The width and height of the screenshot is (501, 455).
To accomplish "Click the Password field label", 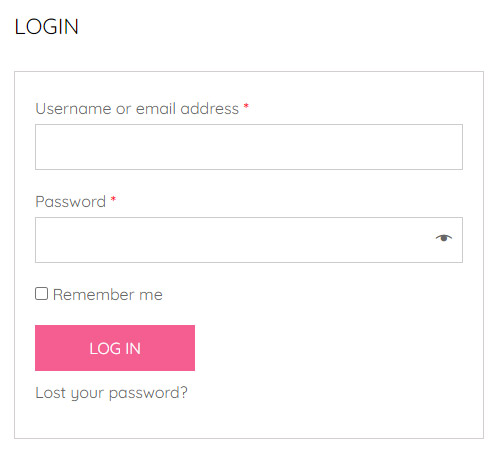I will 71,202.
